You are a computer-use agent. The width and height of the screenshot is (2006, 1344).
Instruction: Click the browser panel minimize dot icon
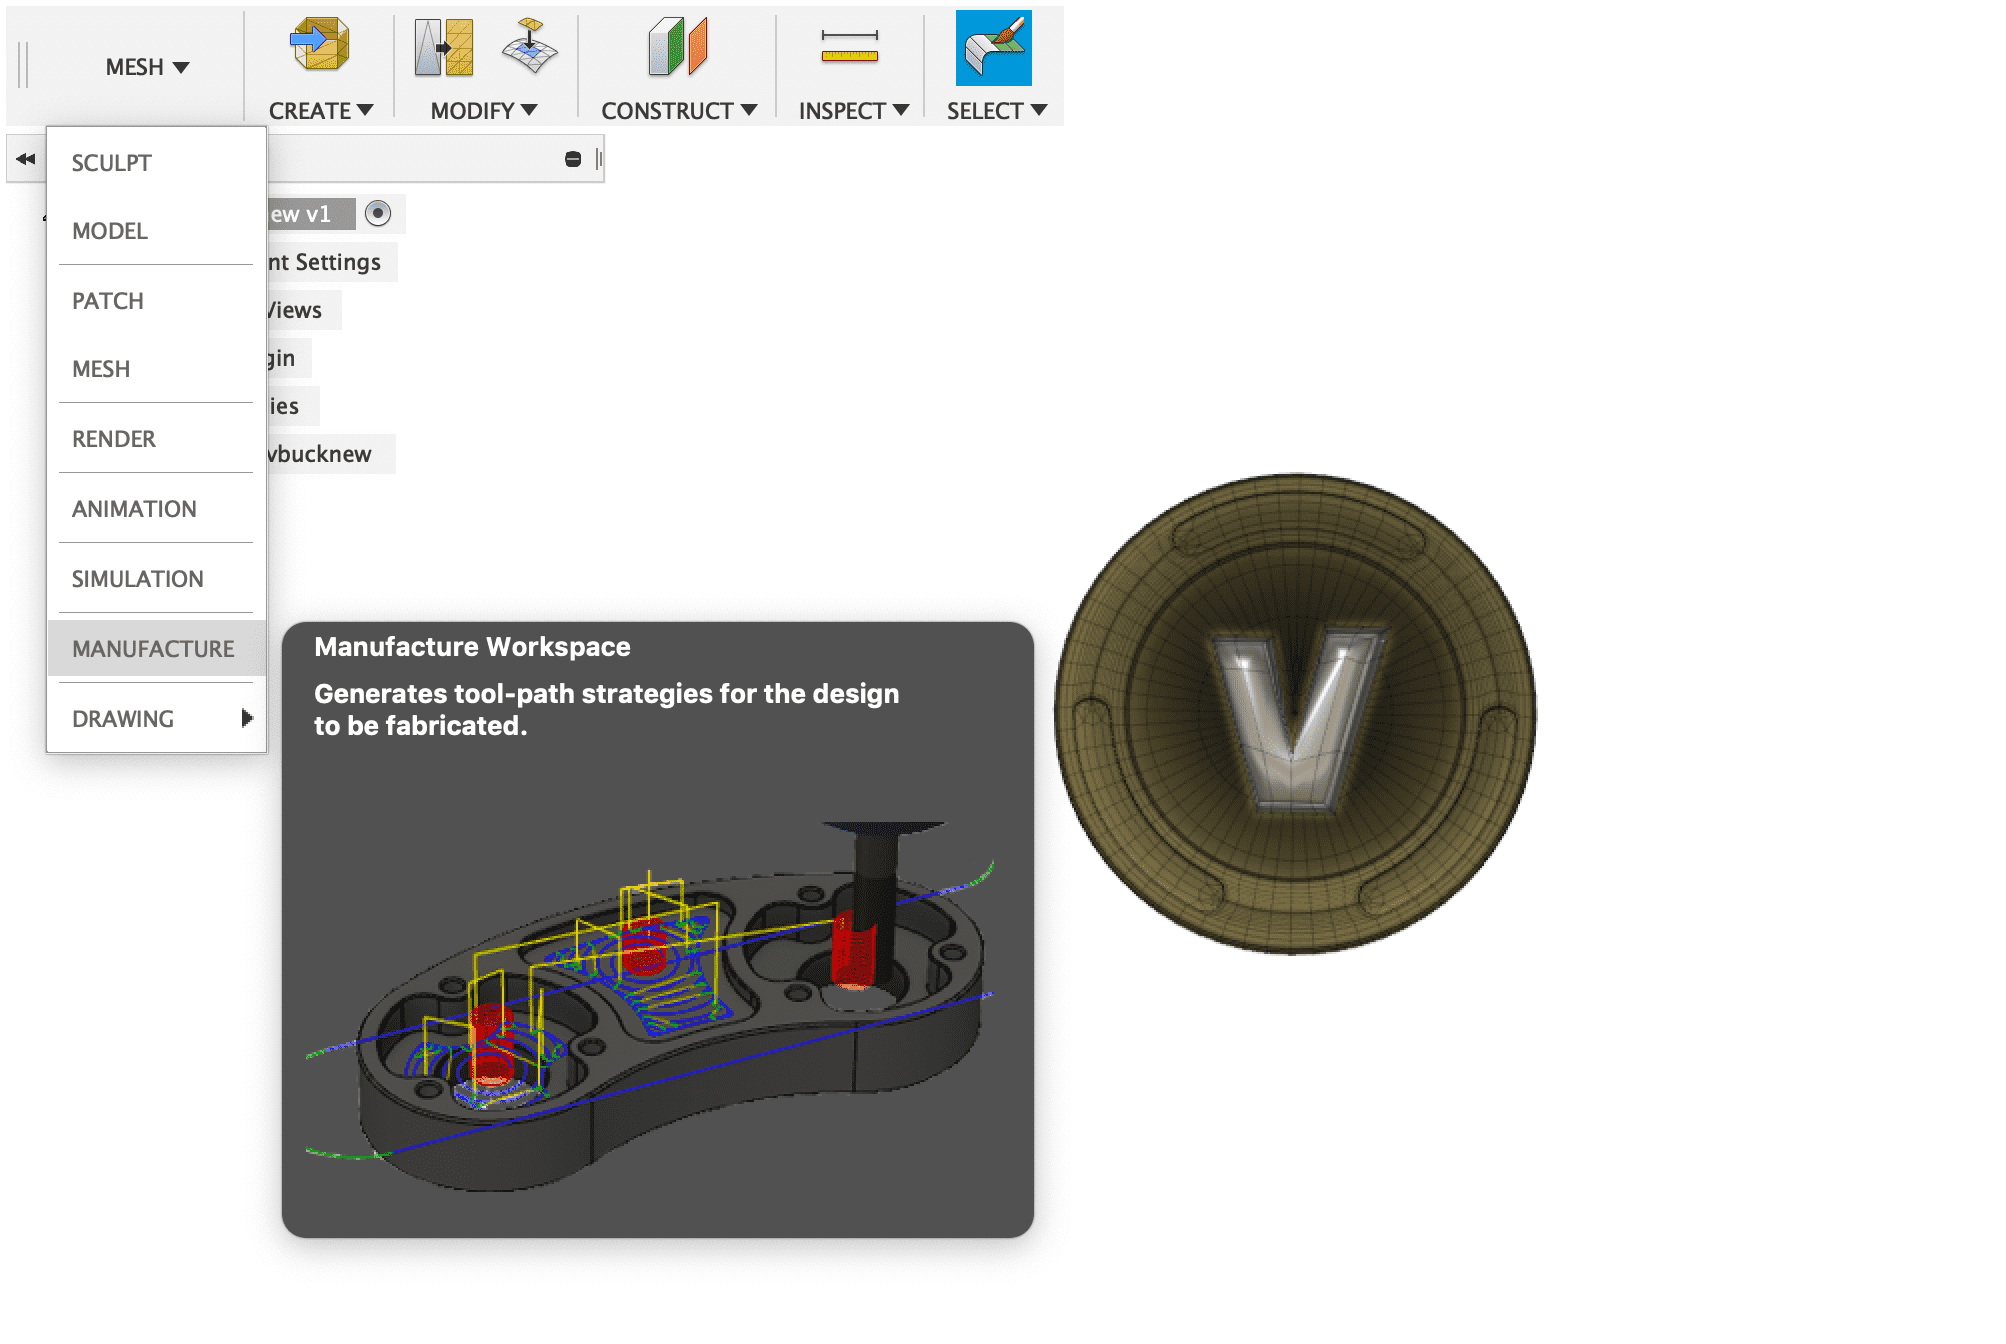(x=573, y=159)
